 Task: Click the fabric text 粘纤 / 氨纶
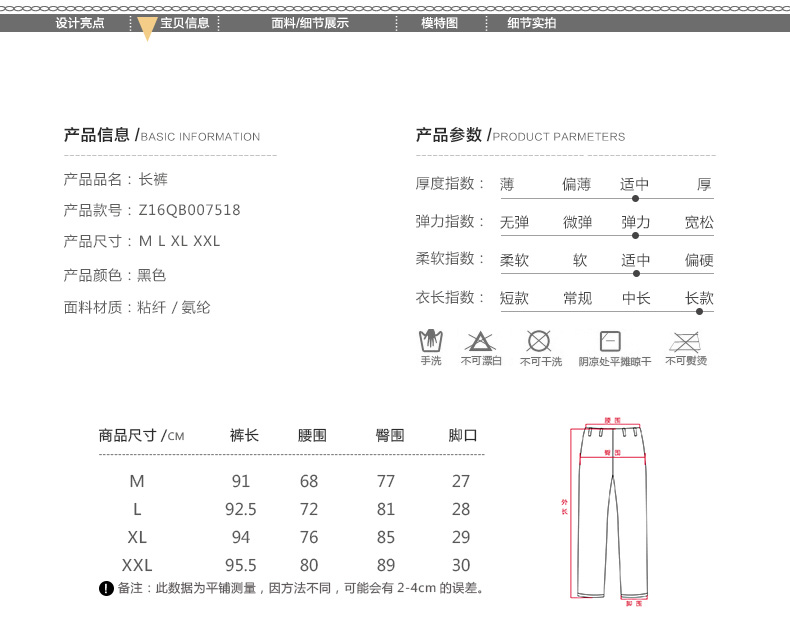click(173, 307)
